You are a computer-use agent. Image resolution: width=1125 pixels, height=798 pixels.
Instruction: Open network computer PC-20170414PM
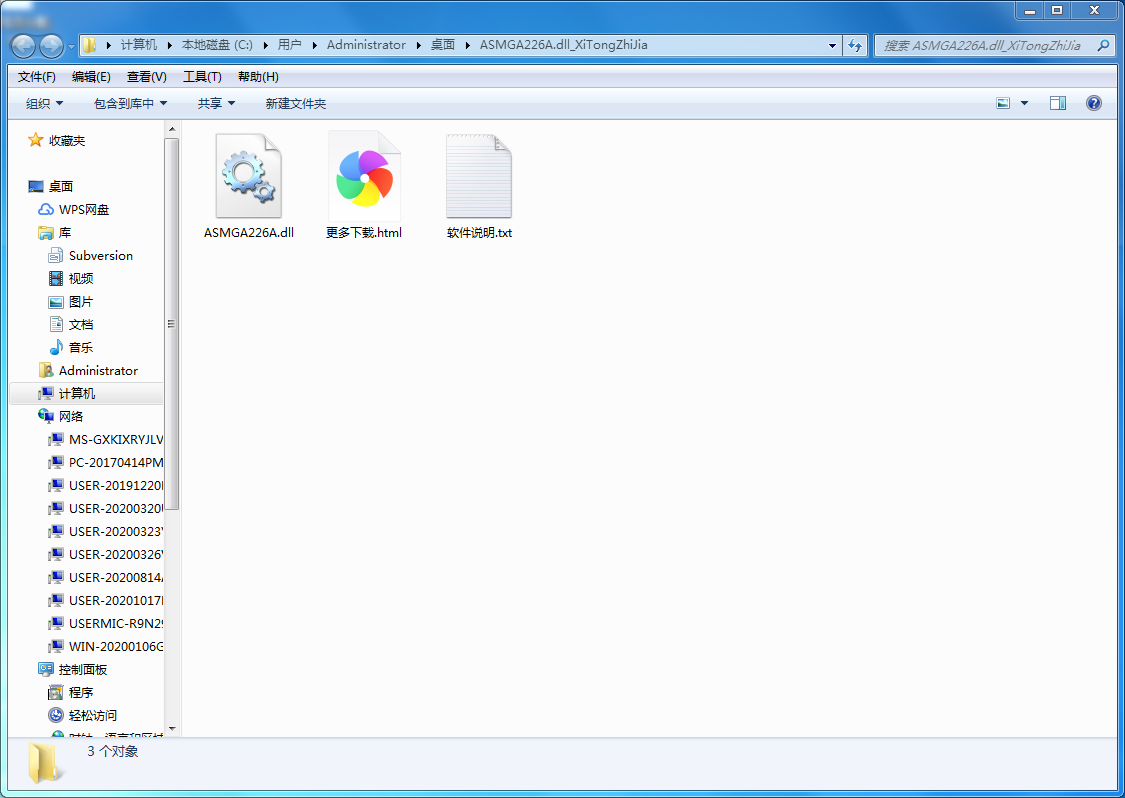pos(116,462)
